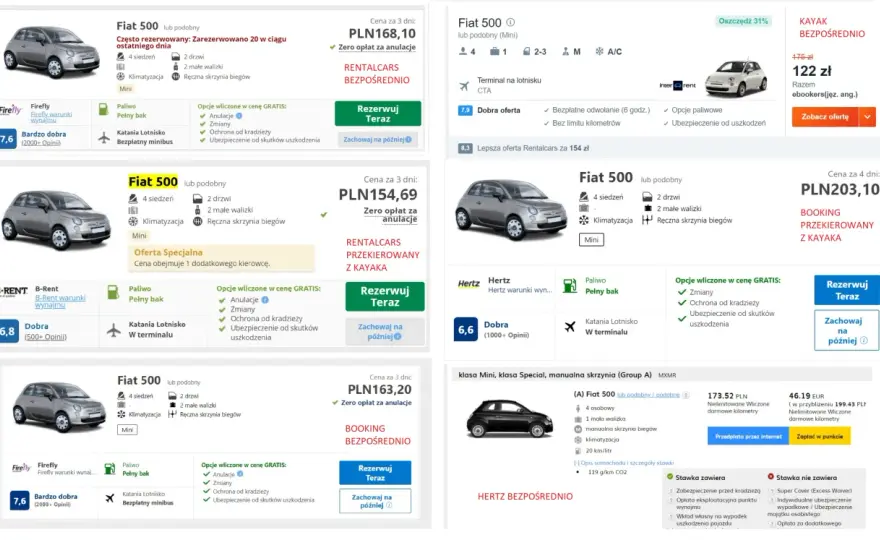Click passengers icon showing 4 in Kayak offer

pos(463,51)
